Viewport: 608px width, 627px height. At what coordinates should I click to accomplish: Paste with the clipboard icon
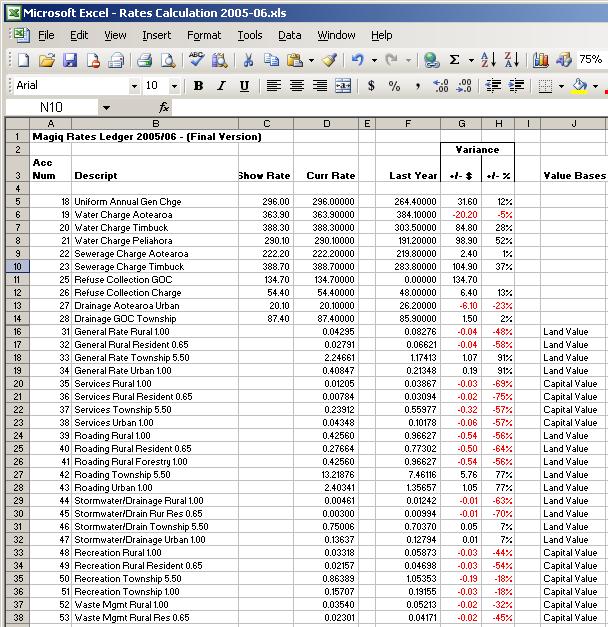(x=295, y=61)
